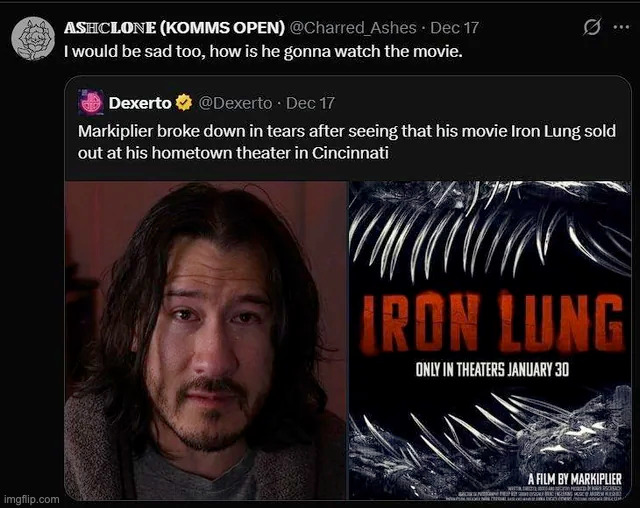Open the @Charred_Ashes handle link
This screenshot has height=508, width=640.
(353, 28)
